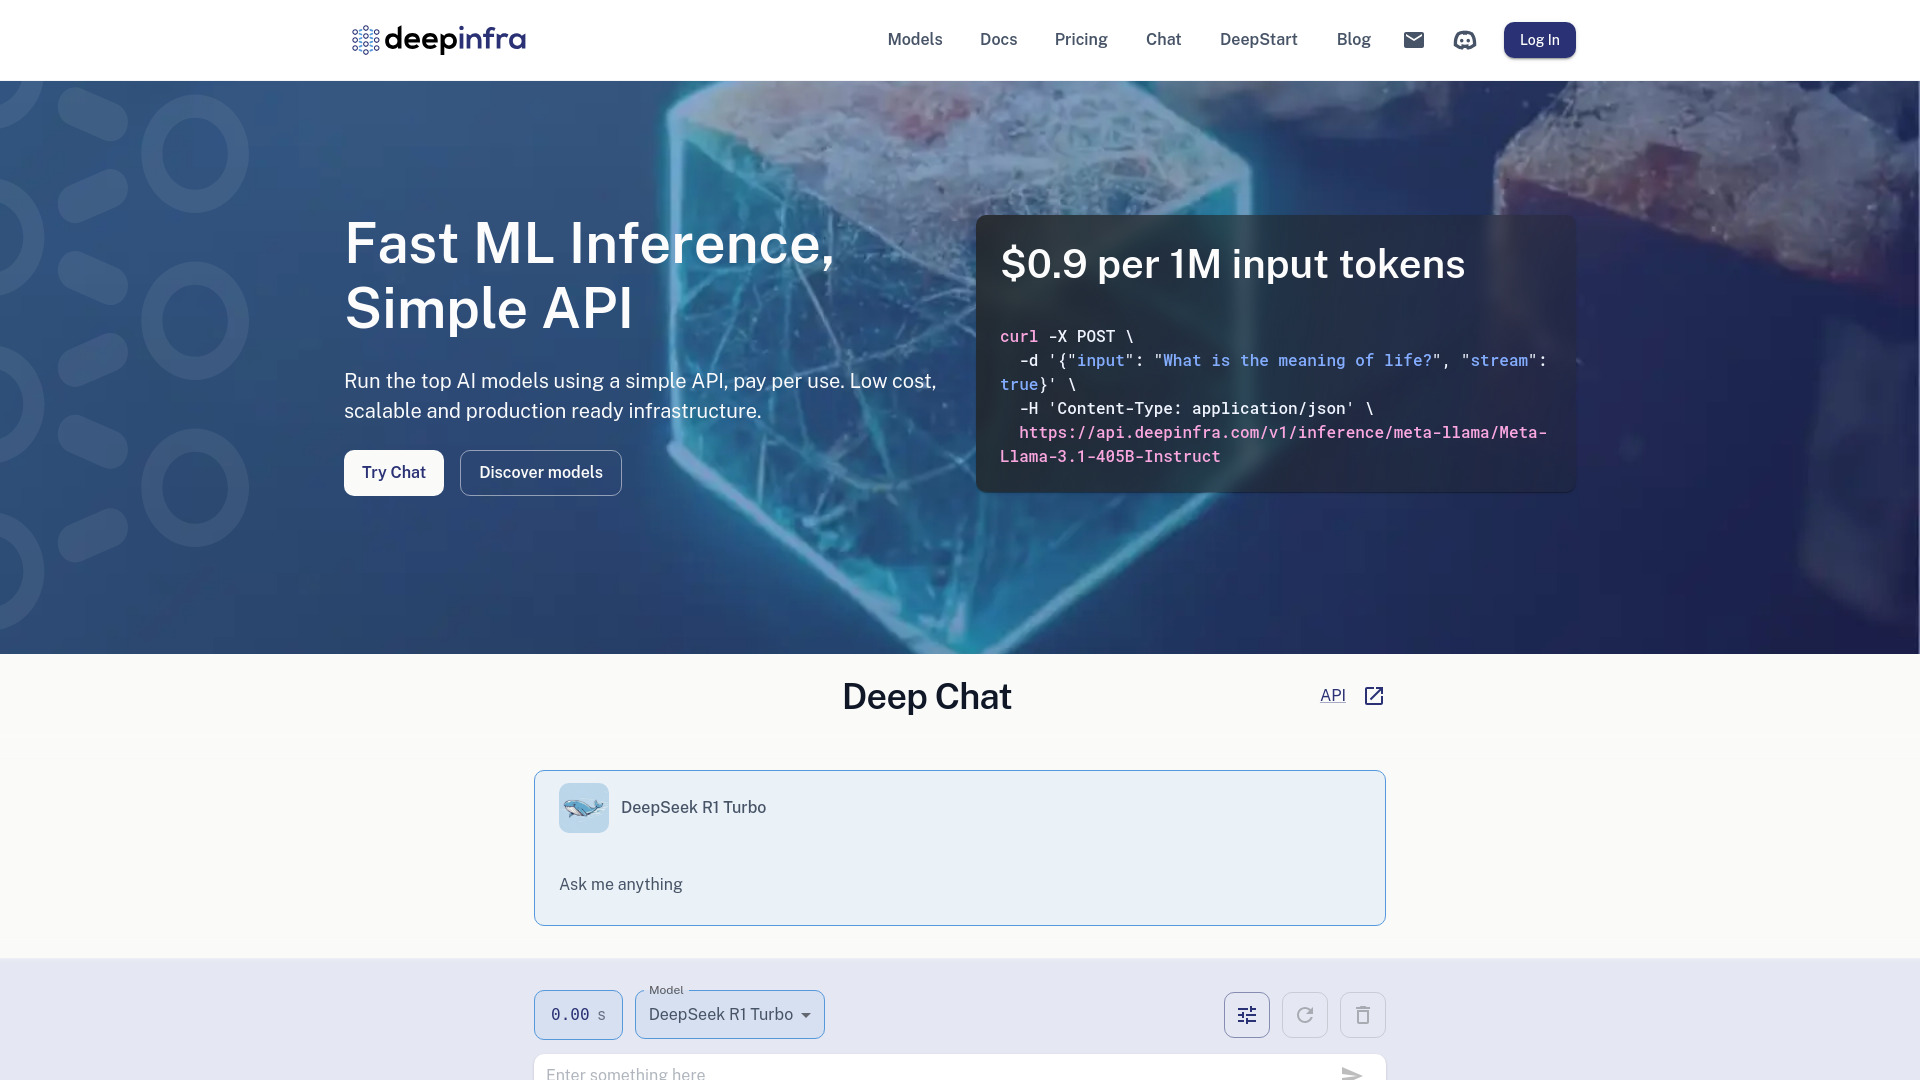Regenerate the chat with the refresh icon
The width and height of the screenshot is (1920, 1080).
pos(1304,1014)
